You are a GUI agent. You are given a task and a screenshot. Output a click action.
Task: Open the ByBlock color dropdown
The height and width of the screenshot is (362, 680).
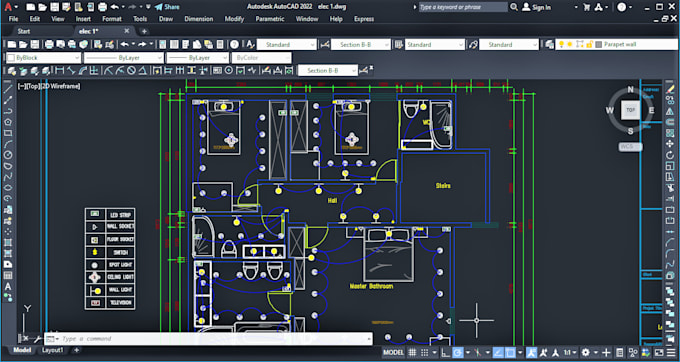43,58
